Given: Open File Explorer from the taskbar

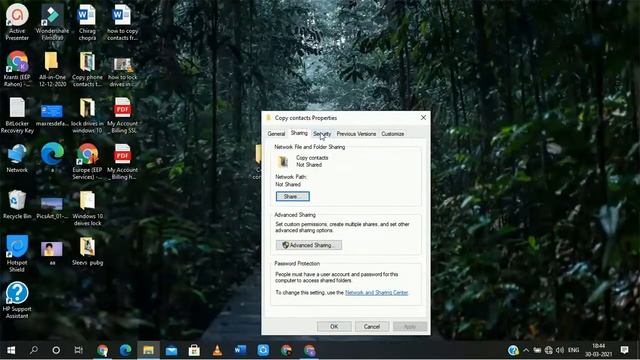Looking at the screenshot, I should pos(148,350).
